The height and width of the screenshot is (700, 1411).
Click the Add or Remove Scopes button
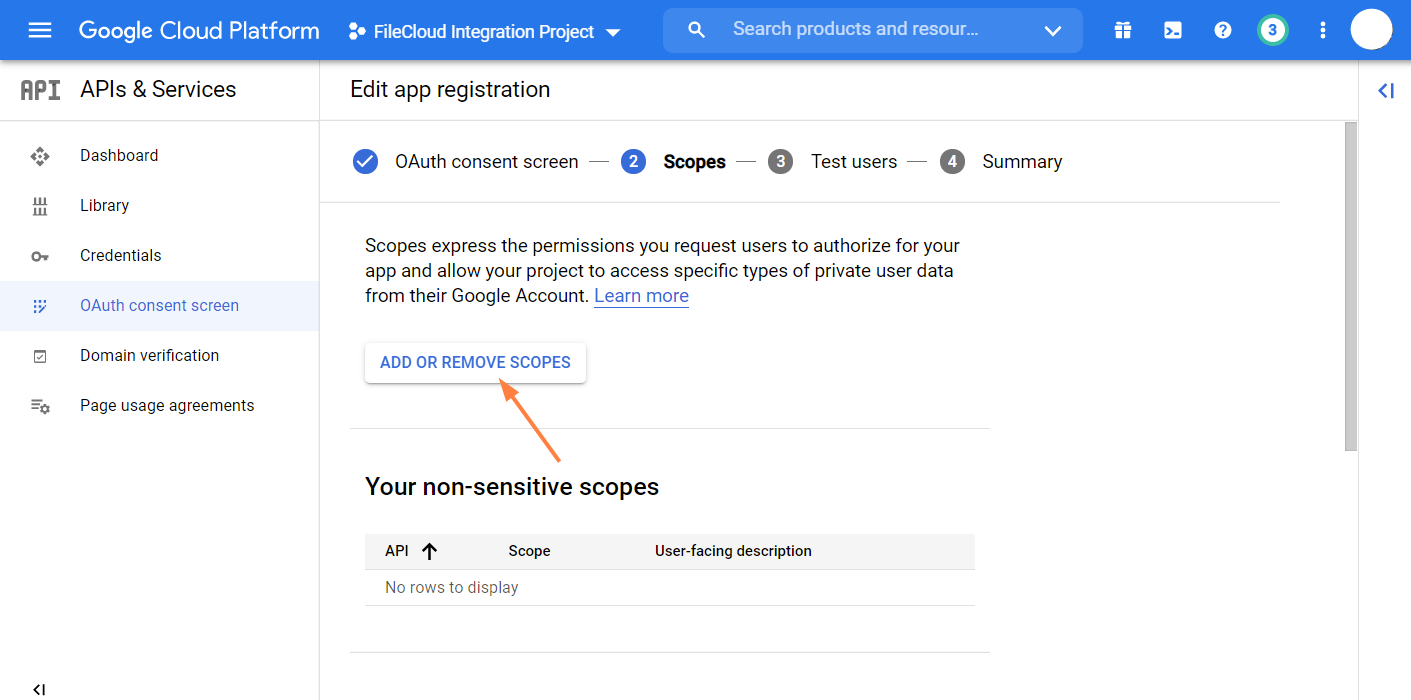pos(475,363)
